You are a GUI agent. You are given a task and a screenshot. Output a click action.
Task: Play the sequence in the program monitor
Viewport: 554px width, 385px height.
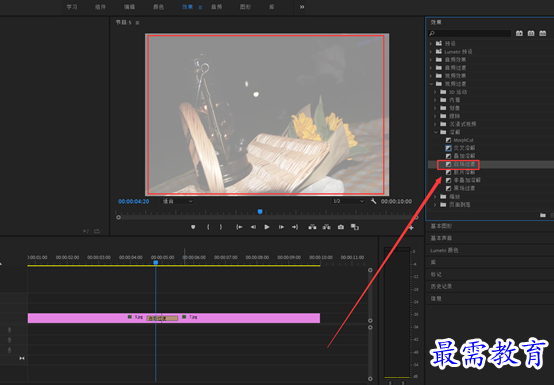pos(267,227)
